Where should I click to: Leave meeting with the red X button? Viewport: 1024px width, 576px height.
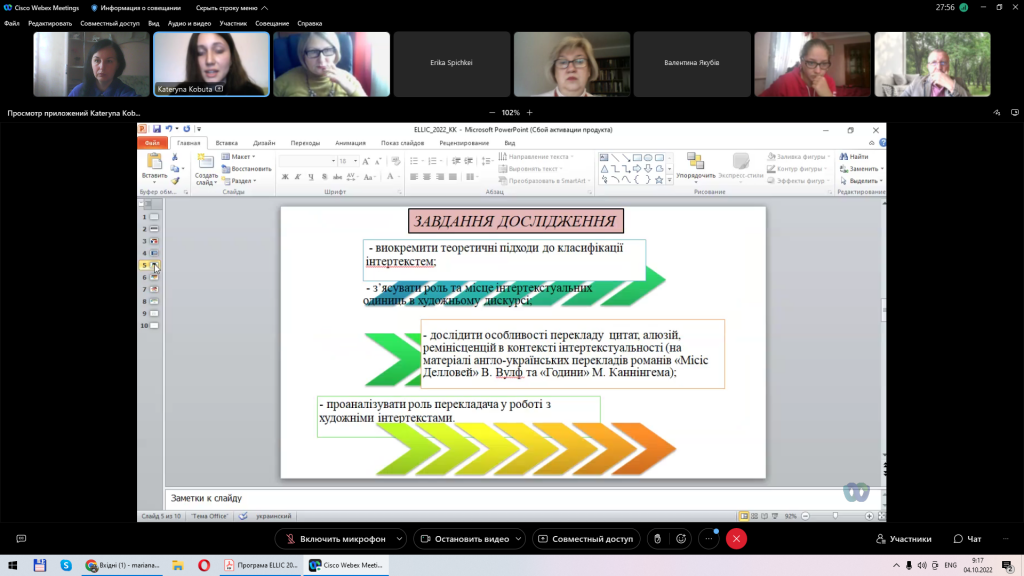[736, 539]
